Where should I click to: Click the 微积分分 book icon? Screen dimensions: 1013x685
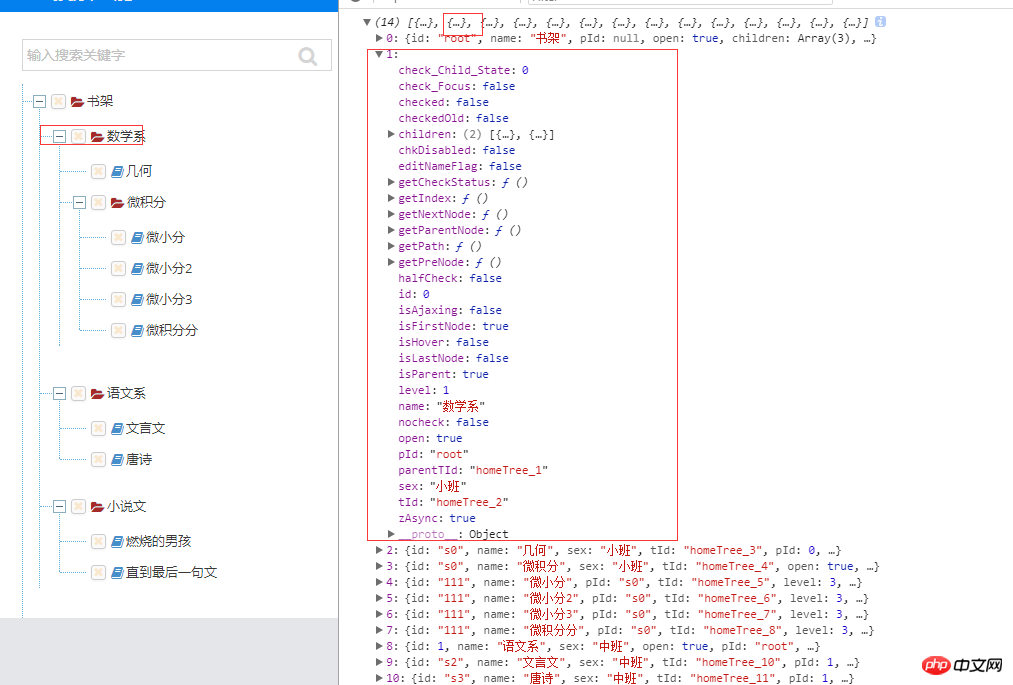[137, 330]
